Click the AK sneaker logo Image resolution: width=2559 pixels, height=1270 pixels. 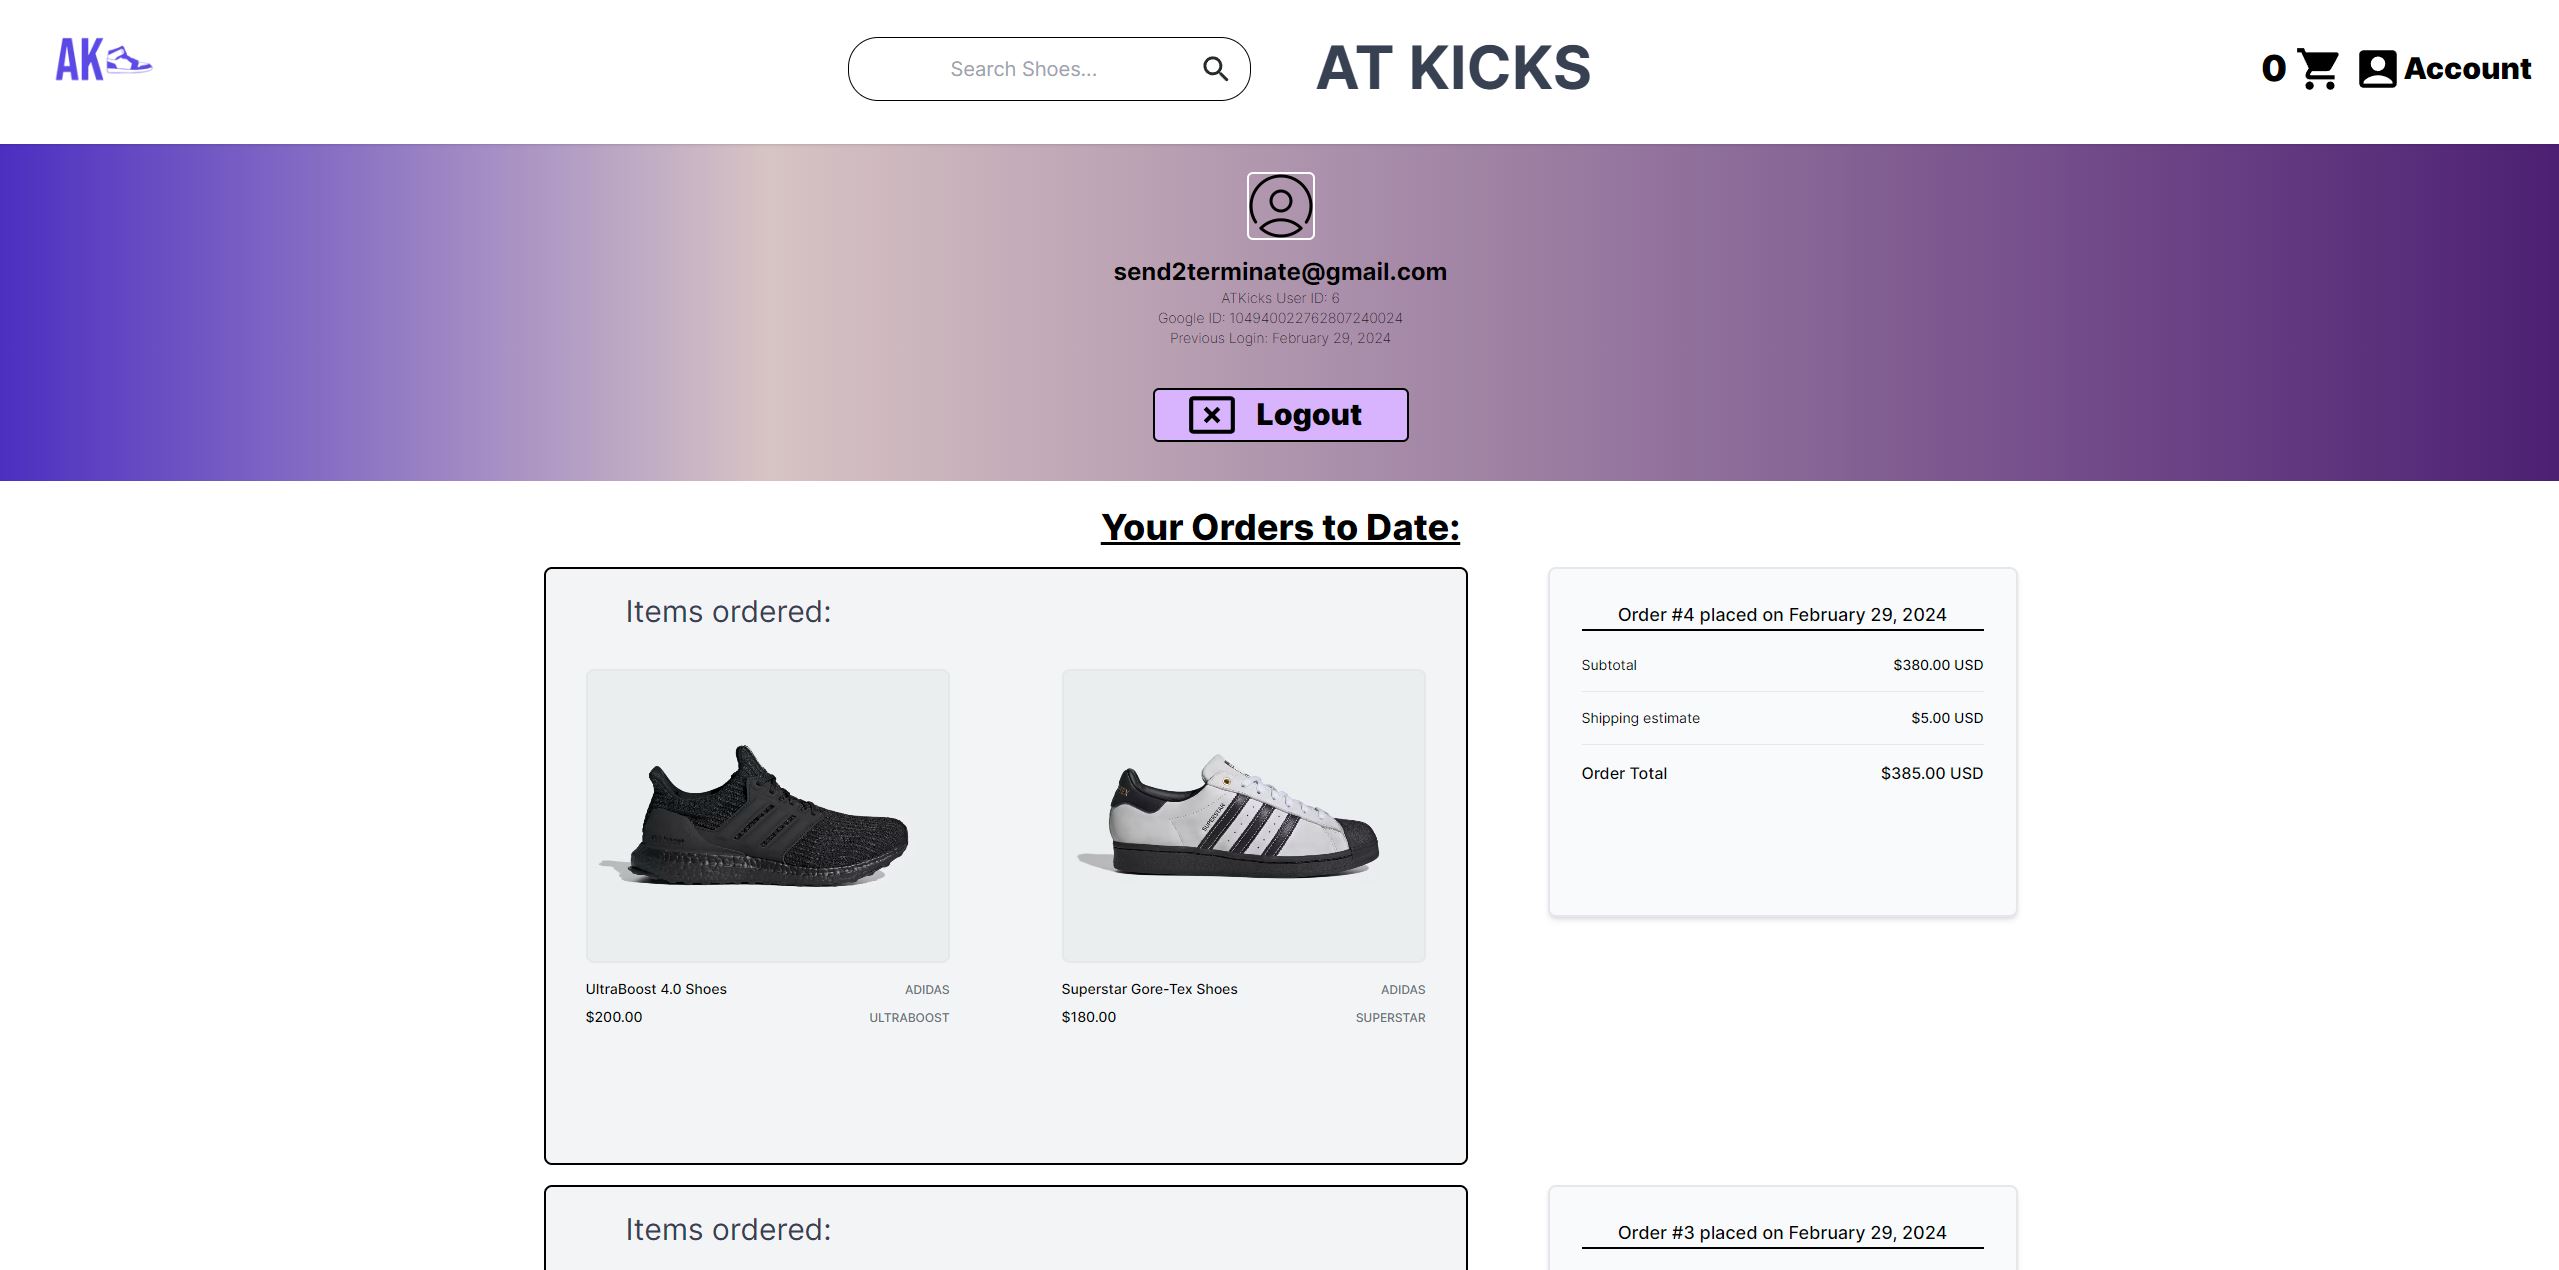(x=104, y=60)
